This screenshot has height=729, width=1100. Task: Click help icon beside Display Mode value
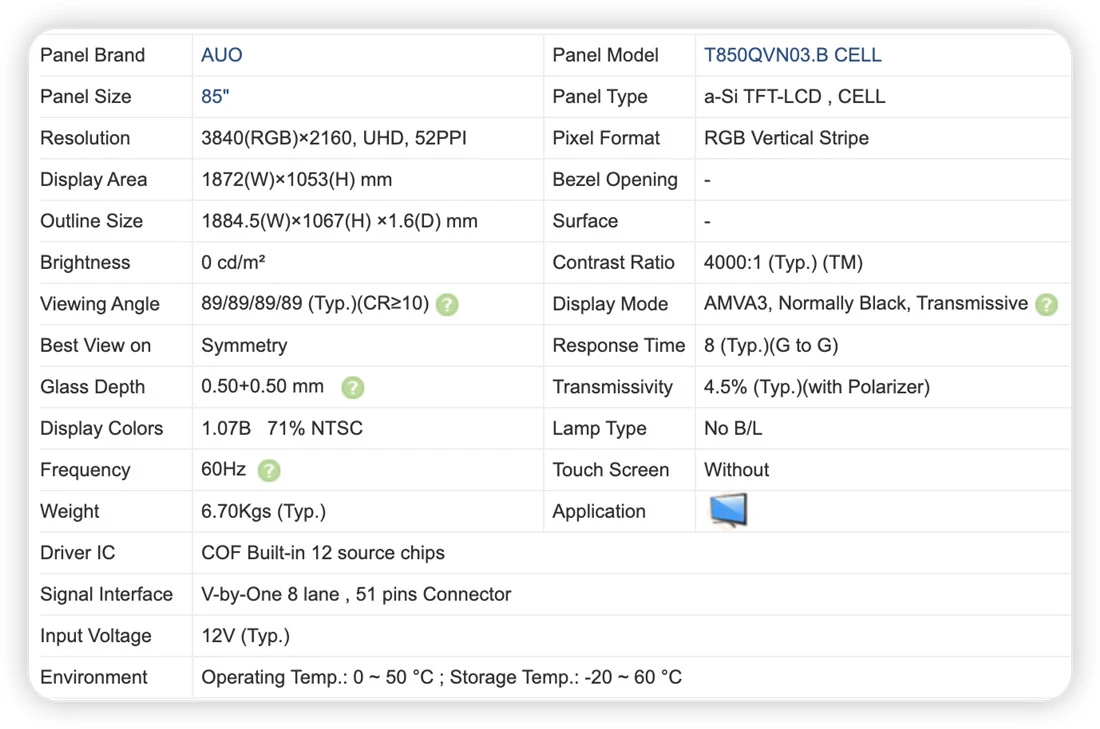(x=1046, y=305)
